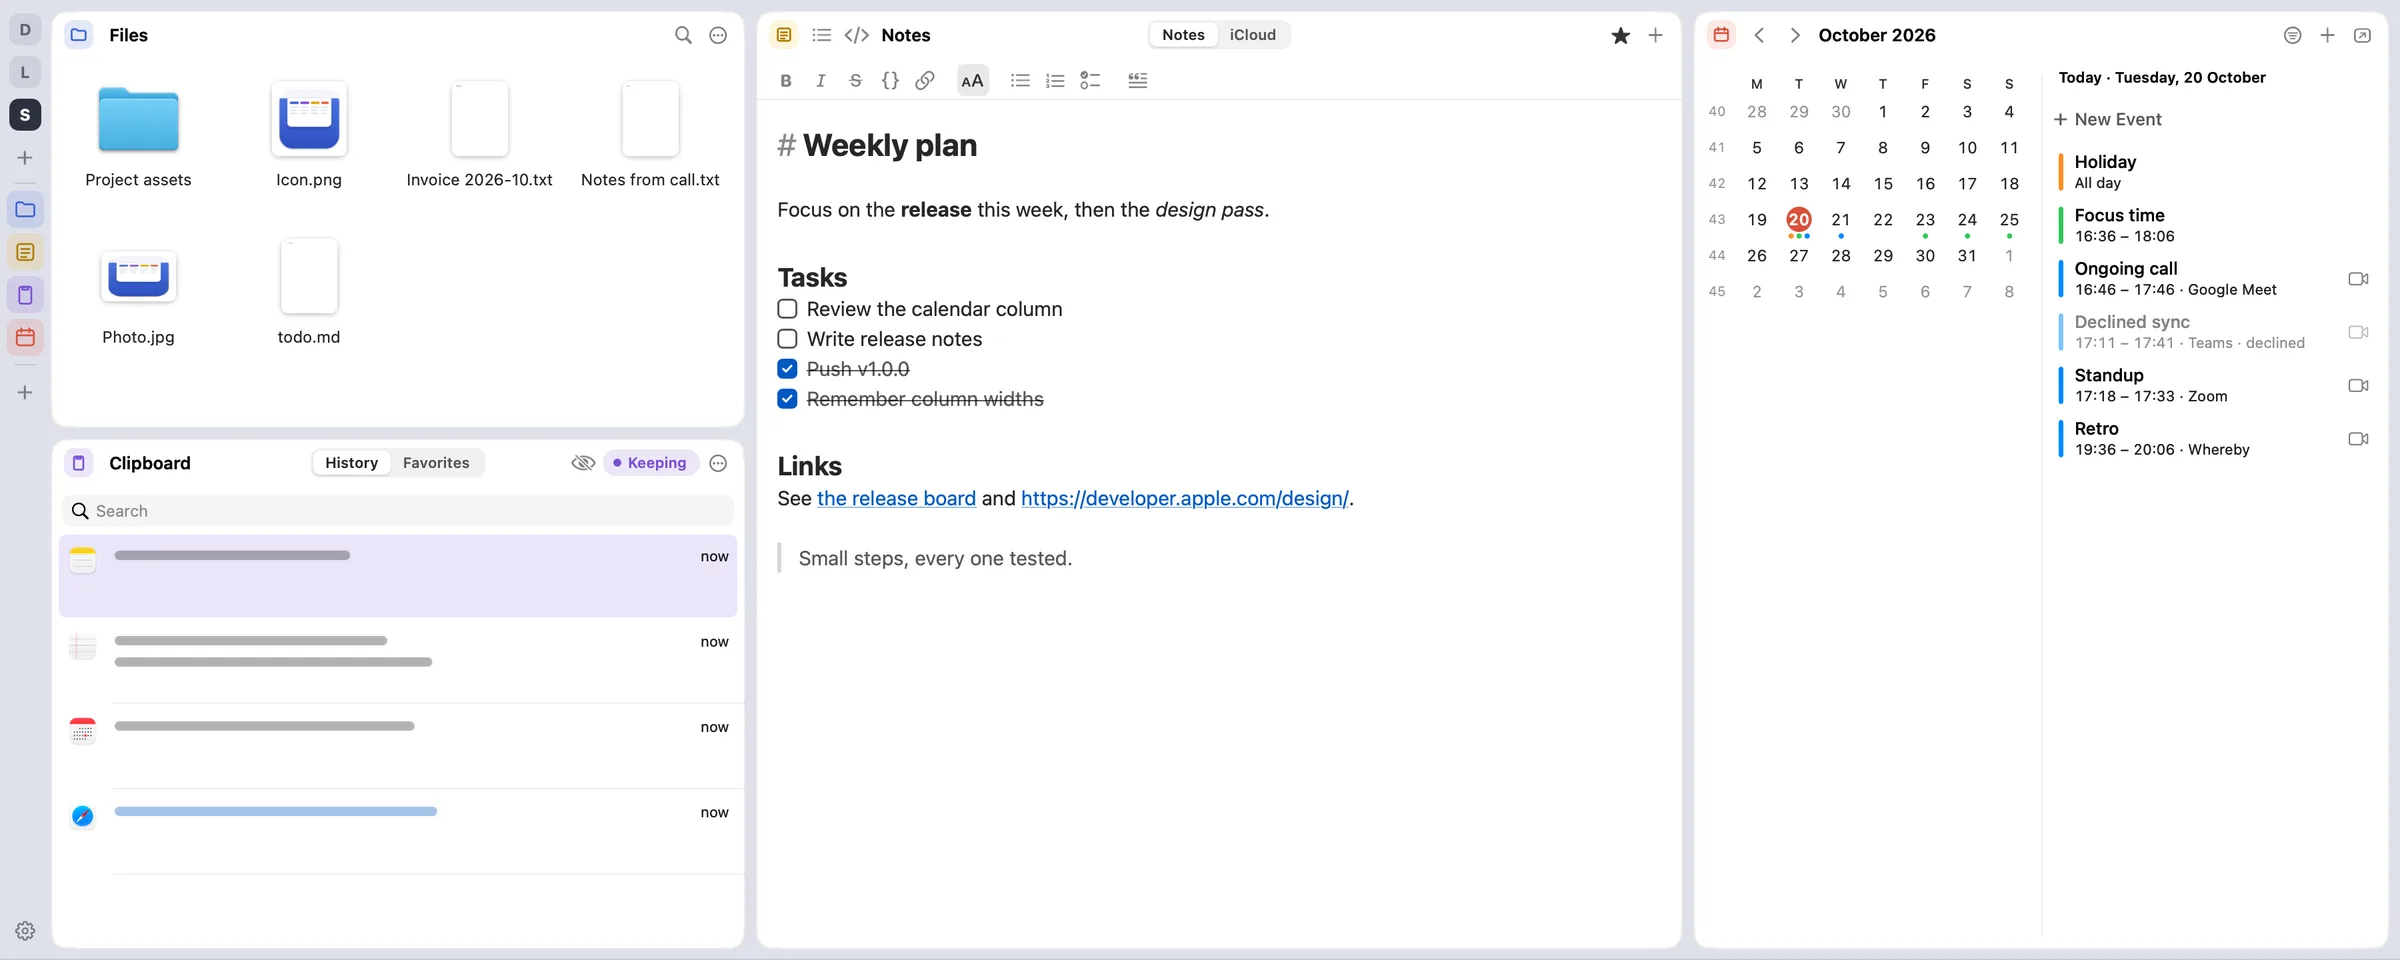
Task: Create a new note with plus button
Action: 1656,35
